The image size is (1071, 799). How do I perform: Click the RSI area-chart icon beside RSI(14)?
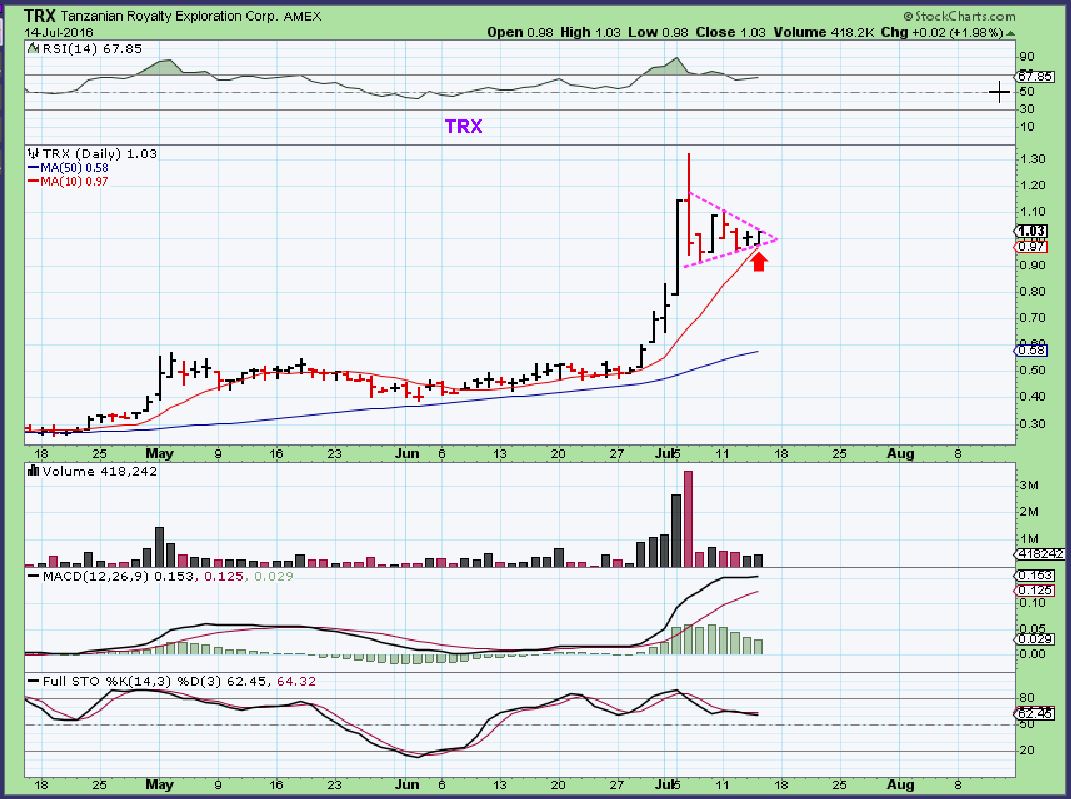point(33,48)
